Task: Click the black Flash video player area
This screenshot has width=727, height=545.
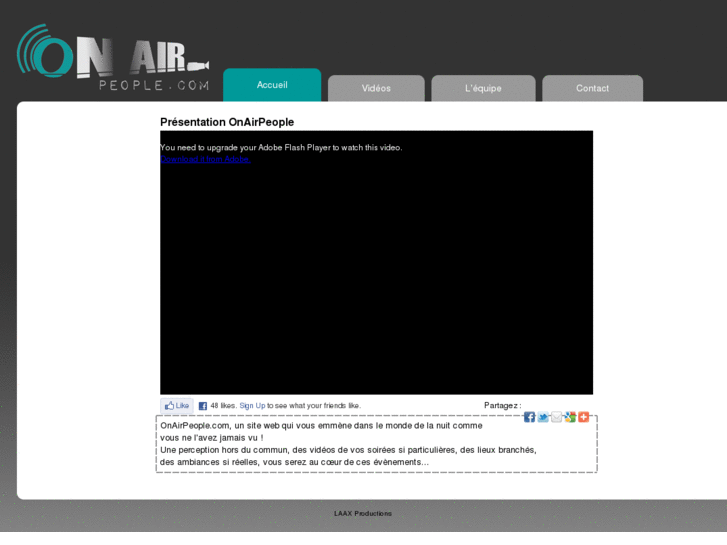Action: pyautogui.click(x=376, y=263)
